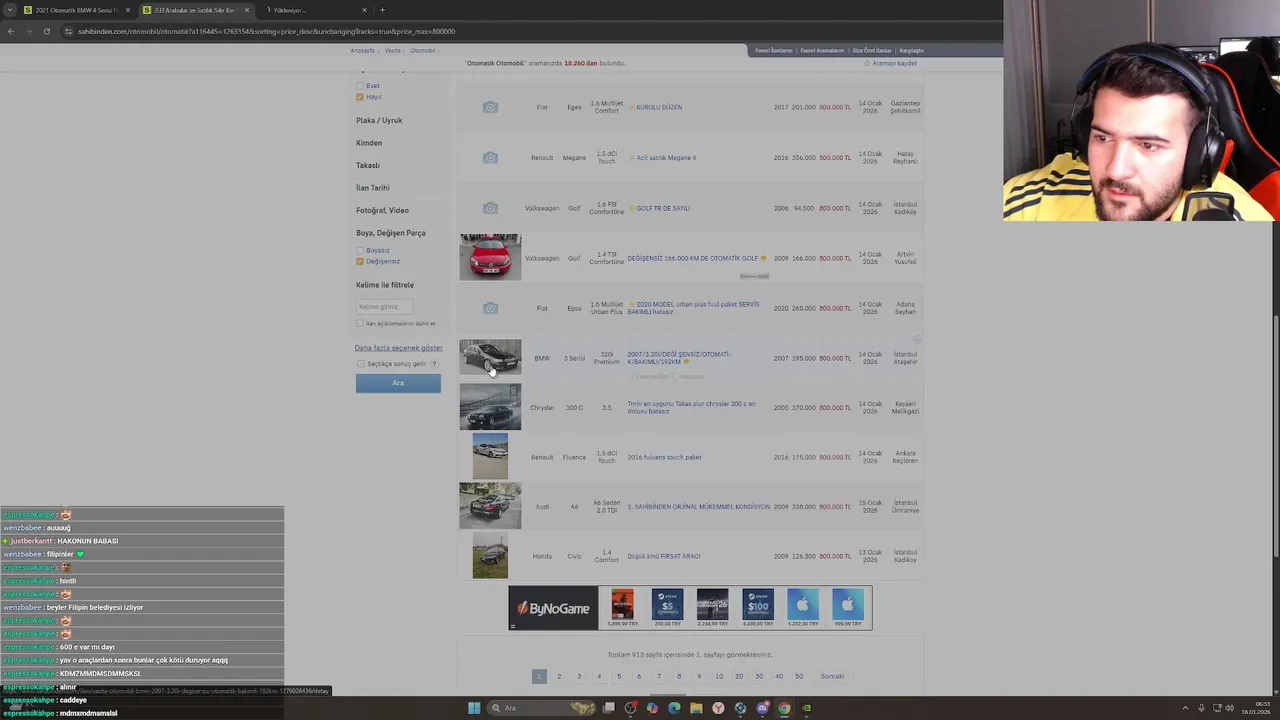Expand the Plaka / Uyruk filter

[x=379, y=120]
